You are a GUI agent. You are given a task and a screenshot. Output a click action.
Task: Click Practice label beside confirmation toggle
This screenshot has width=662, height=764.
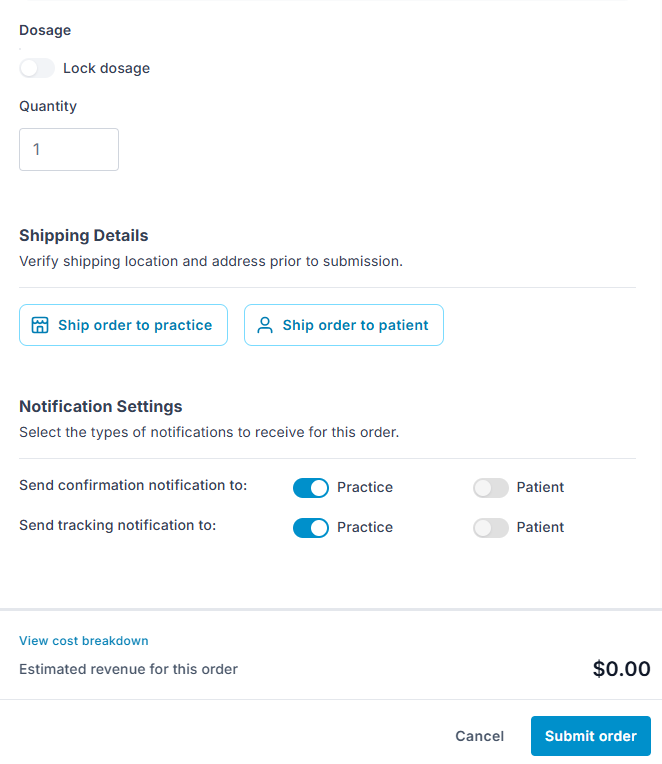pyautogui.click(x=365, y=487)
